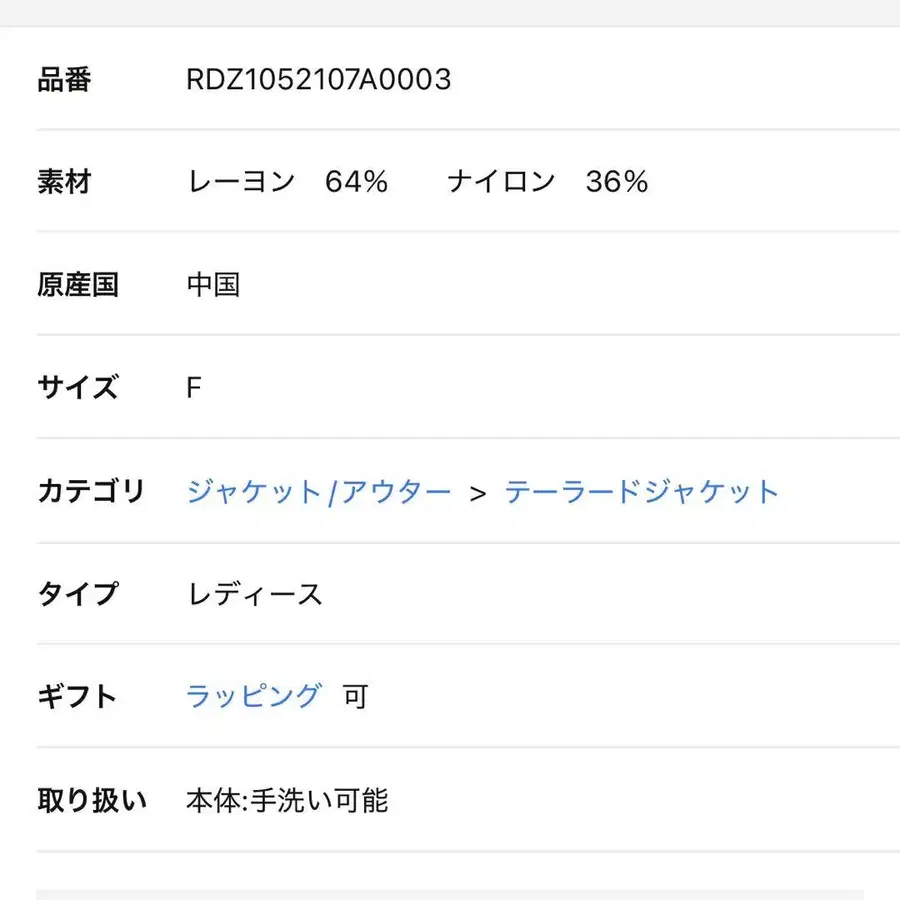Click the 本体:手洗い可能 care text
900x900 pixels.
pyautogui.click(x=287, y=800)
